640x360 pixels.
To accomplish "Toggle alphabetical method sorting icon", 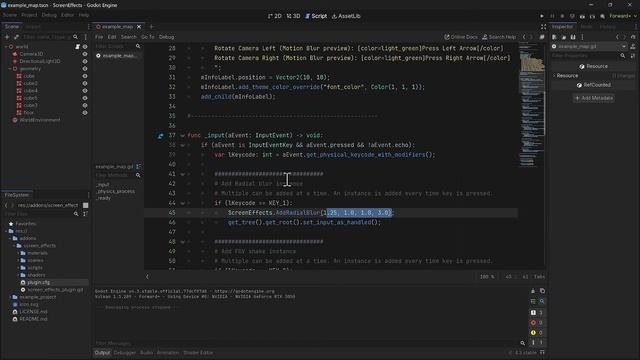I will 138,167.
